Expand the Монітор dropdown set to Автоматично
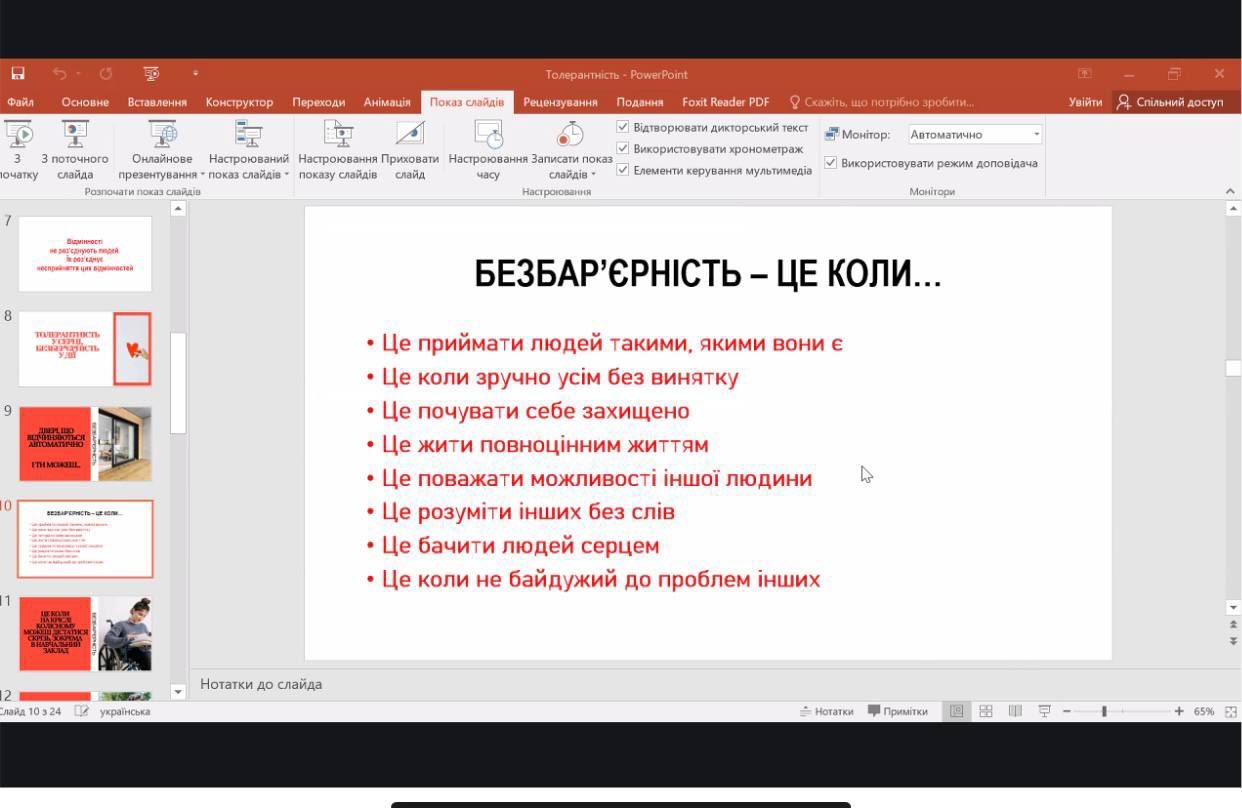Image resolution: width=1242 pixels, height=808 pixels. click(x=1036, y=134)
